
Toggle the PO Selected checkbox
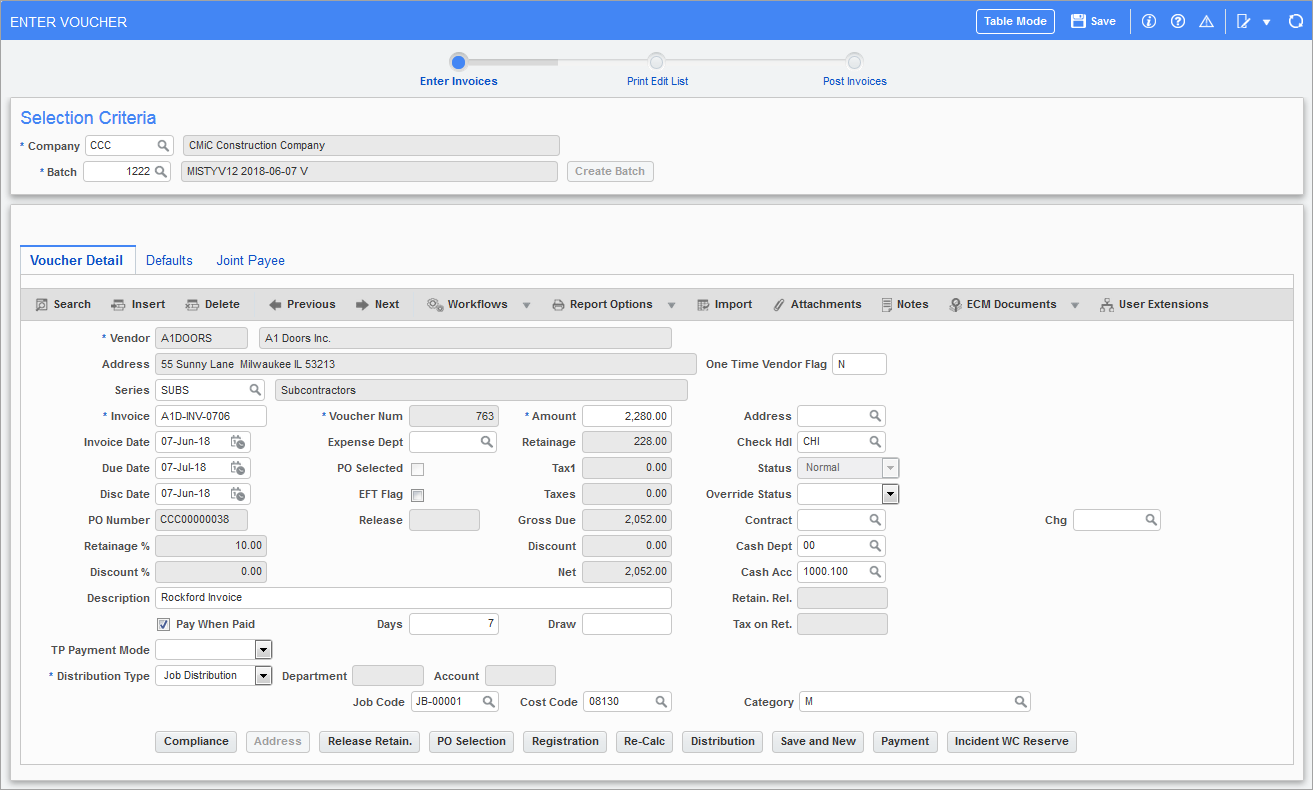click(x=417, y=469)
